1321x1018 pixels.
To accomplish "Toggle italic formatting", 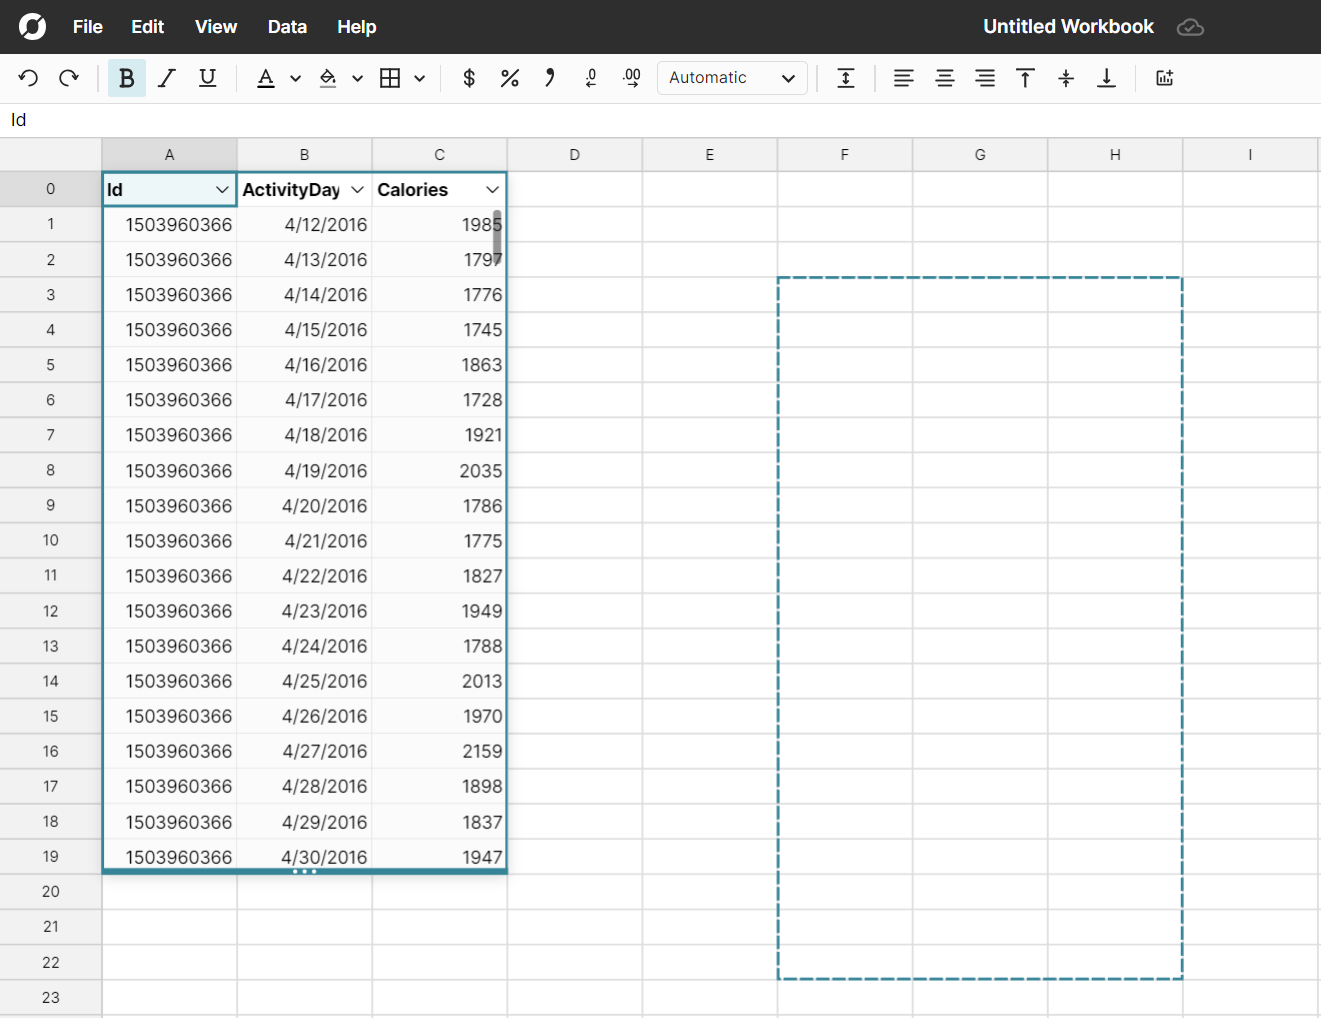I will (167, 78).
